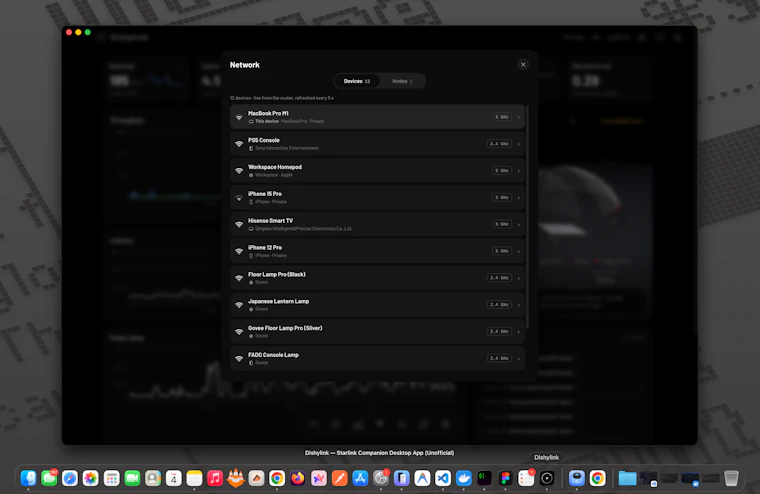Open Docker from the Dock

(464, 478)
